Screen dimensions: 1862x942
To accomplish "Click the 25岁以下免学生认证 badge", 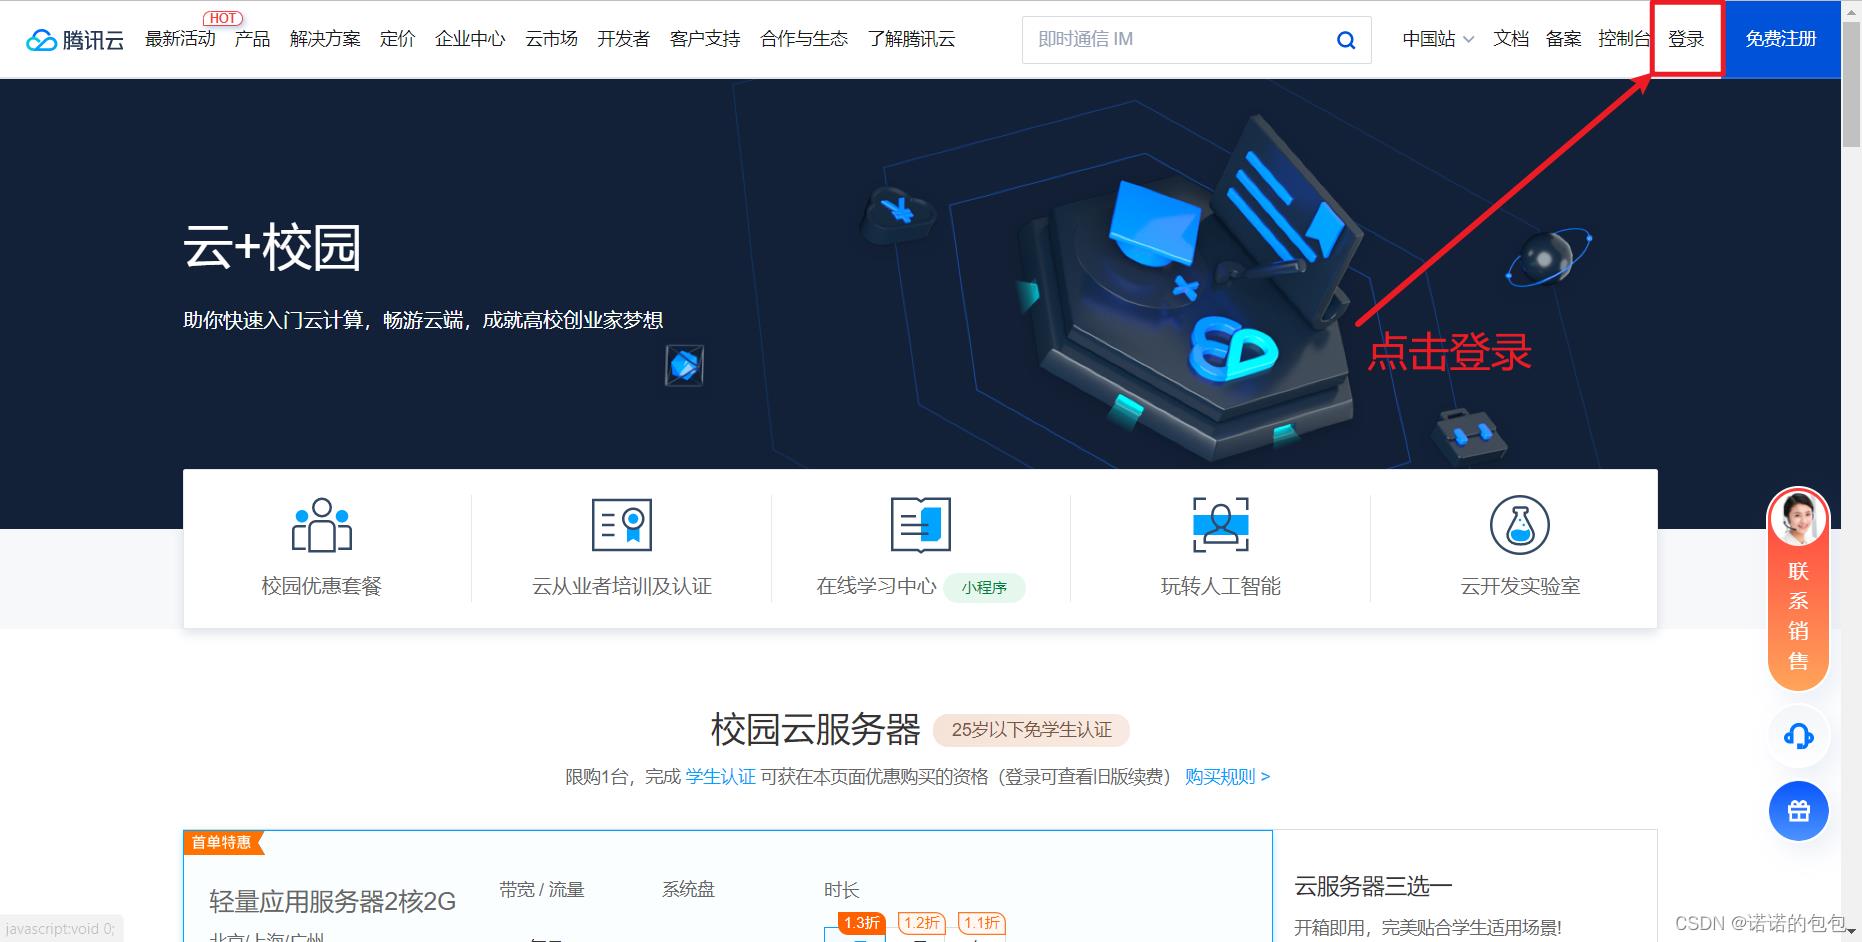I will (x=1031, y=730).
